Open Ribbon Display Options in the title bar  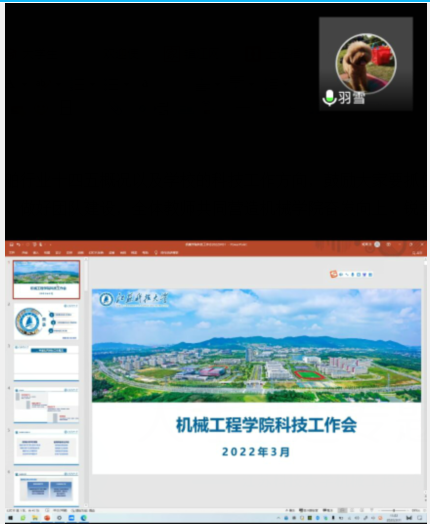(x=389, y=244)
